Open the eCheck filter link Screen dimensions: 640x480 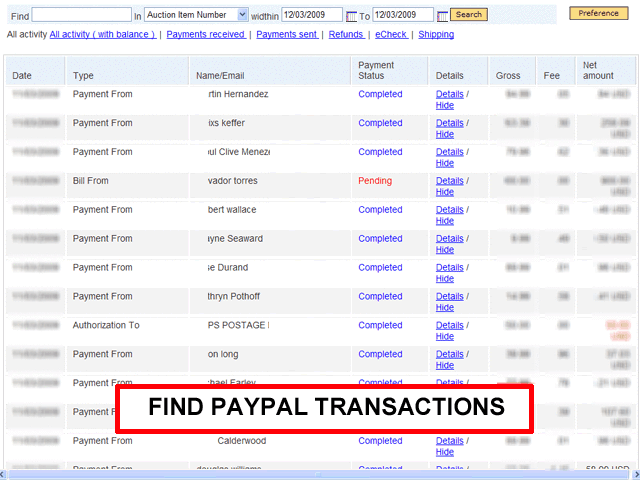[x=391, y=35]
